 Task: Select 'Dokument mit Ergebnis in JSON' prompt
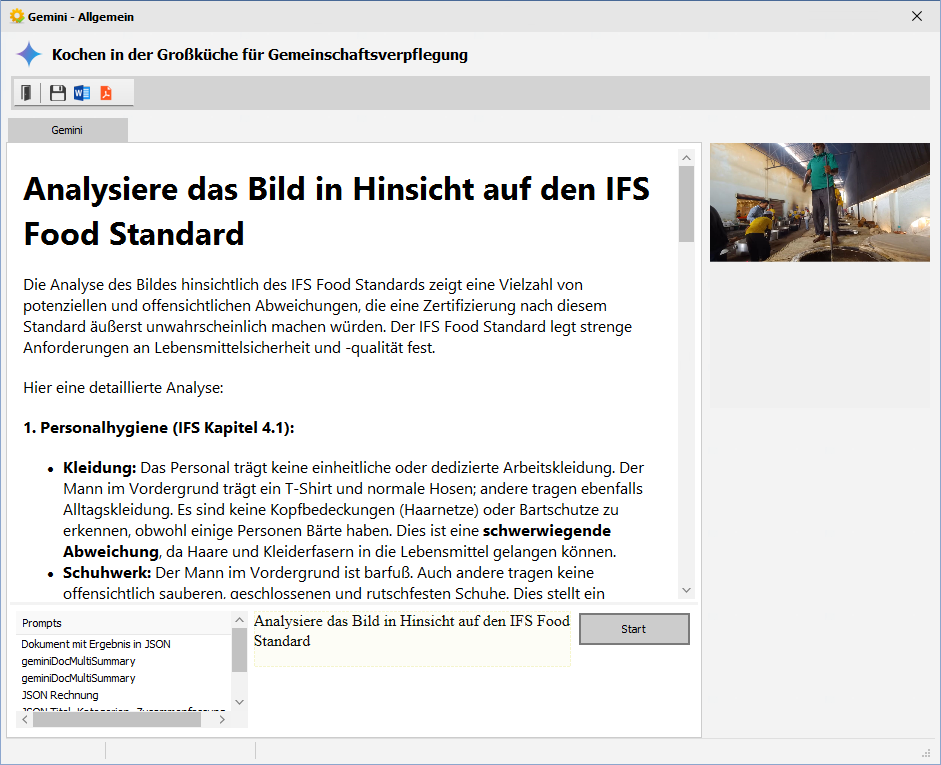click(96, 644)
